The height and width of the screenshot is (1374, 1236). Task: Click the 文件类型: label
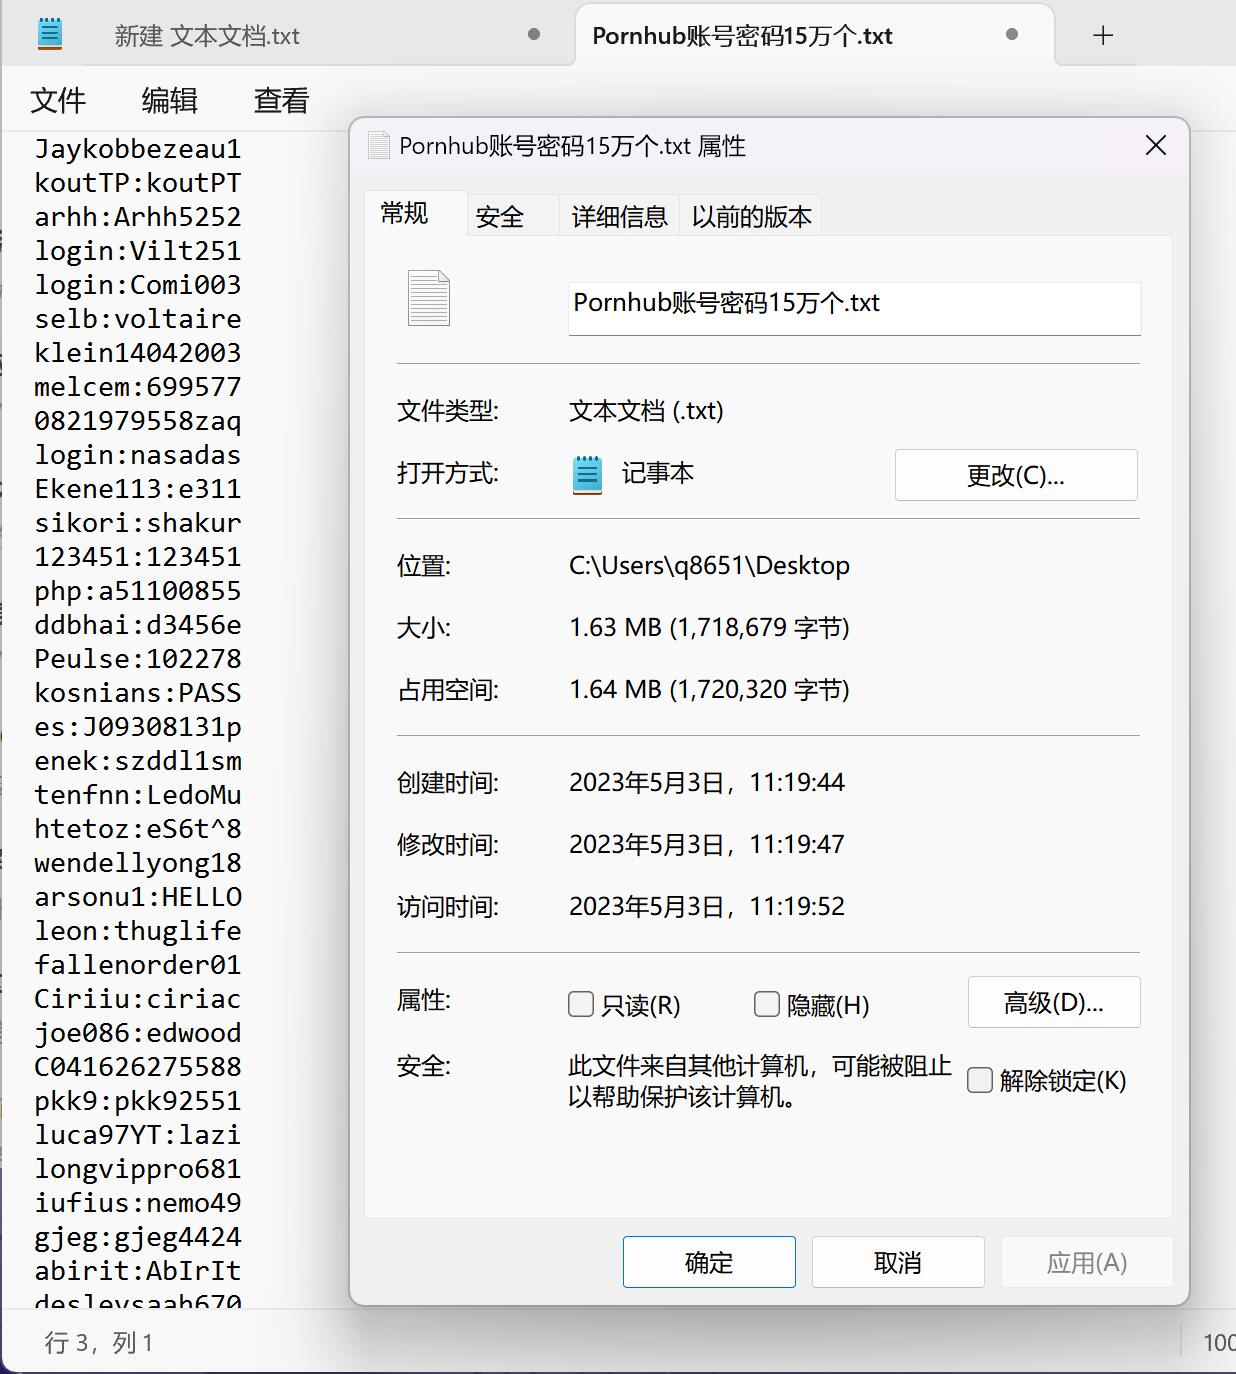point(447,411)
